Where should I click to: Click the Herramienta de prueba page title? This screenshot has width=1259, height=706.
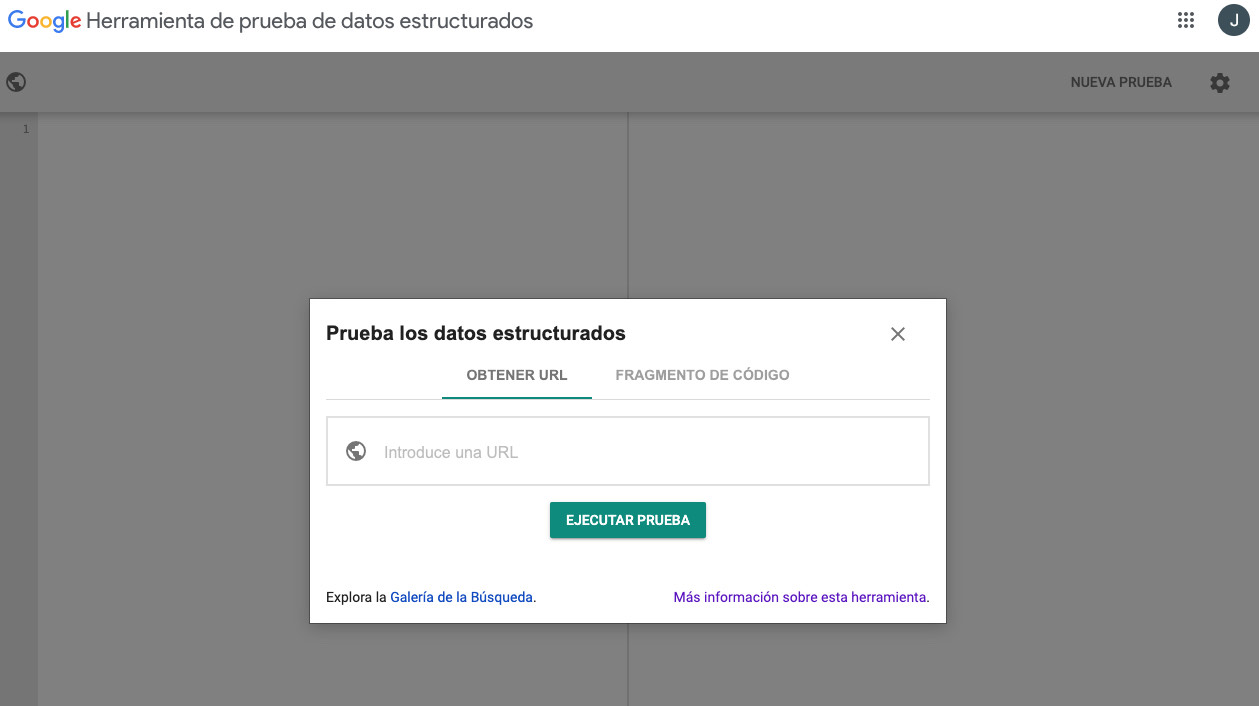pyautogui.click(x=310, y=20)
